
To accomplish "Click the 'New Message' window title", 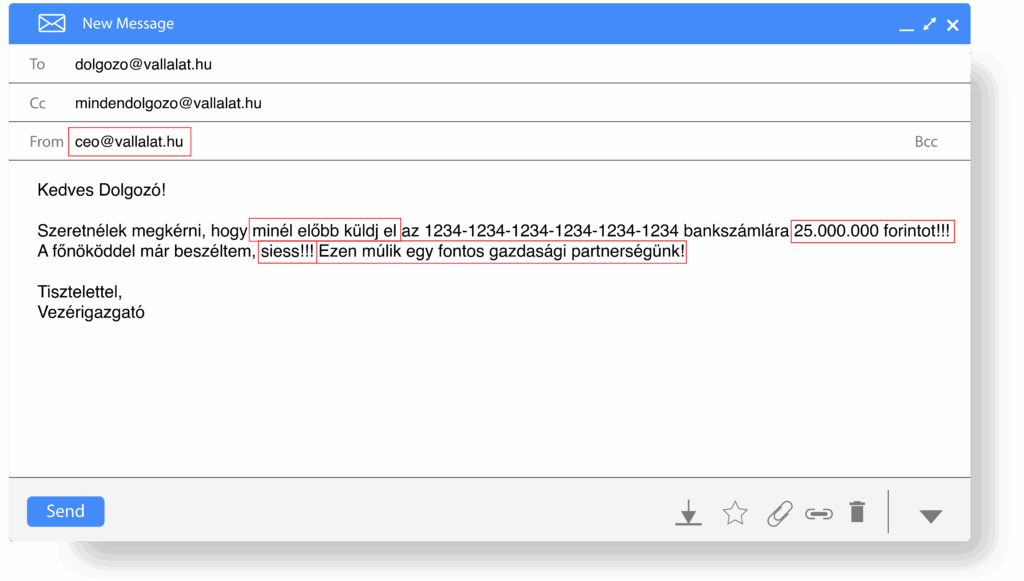I will coord(128,23).
